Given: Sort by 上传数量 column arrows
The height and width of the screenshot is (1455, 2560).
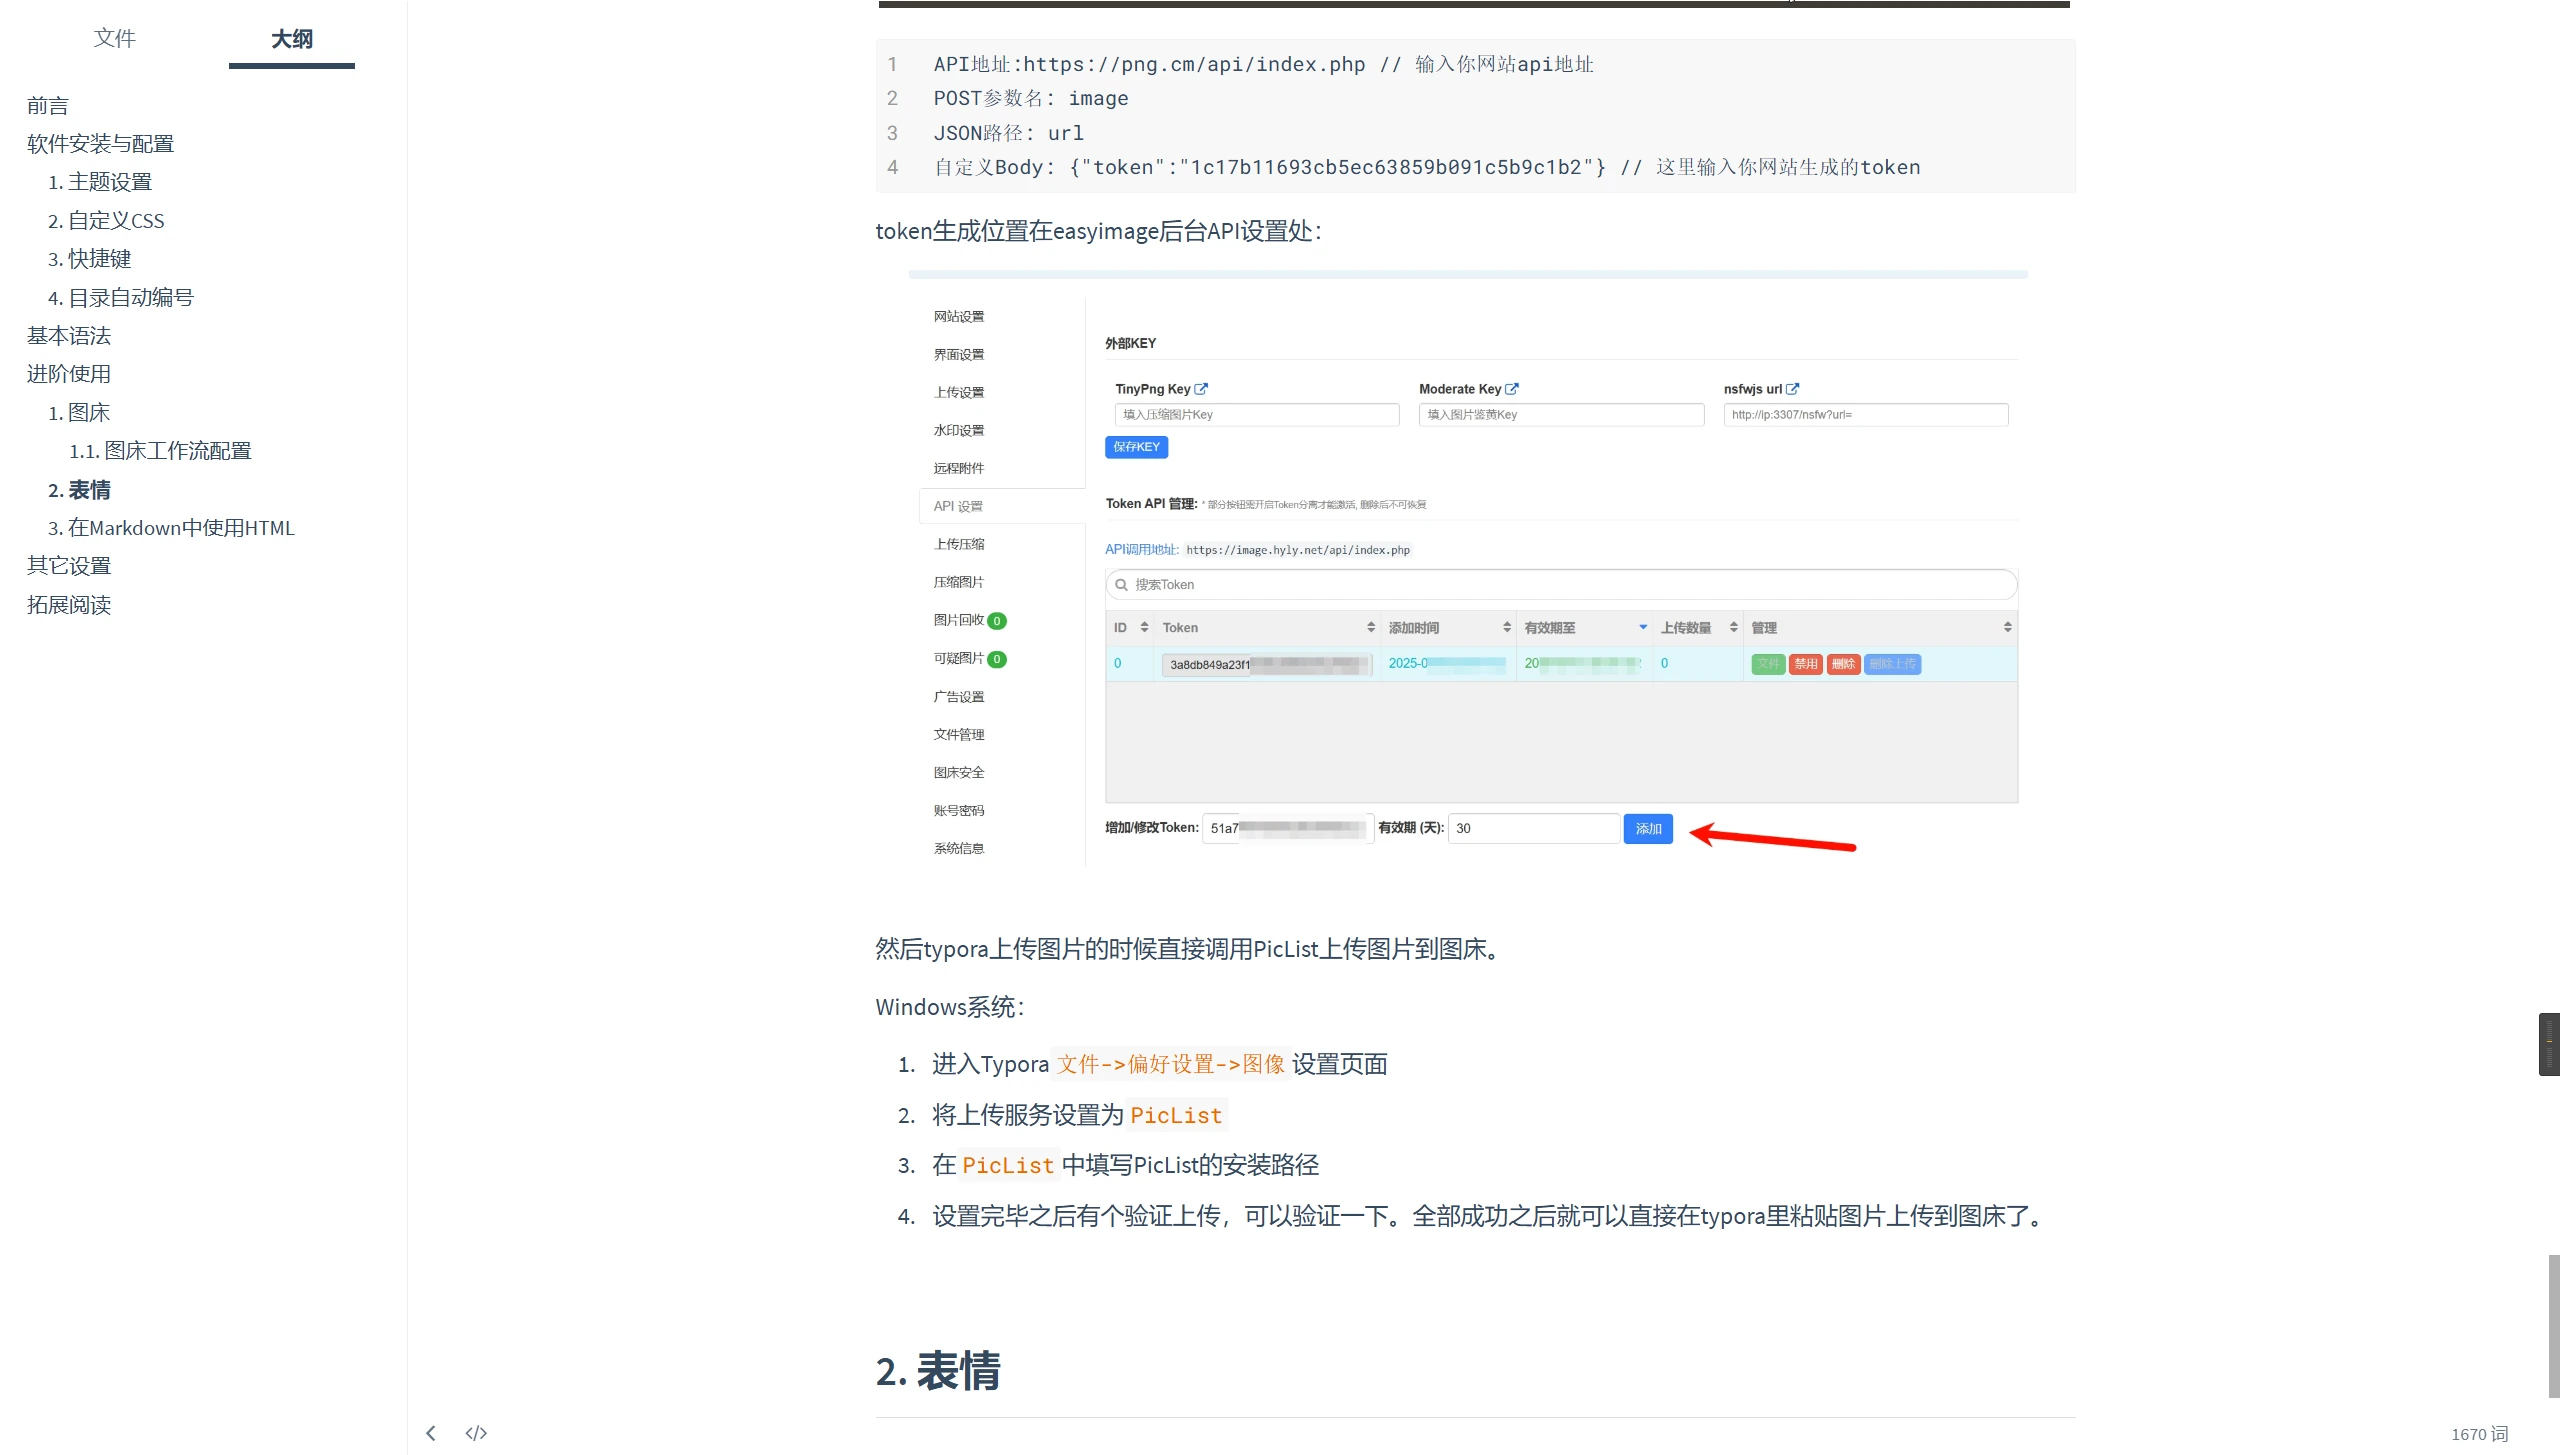Looking at the screenshot, I should (1734, 627).
